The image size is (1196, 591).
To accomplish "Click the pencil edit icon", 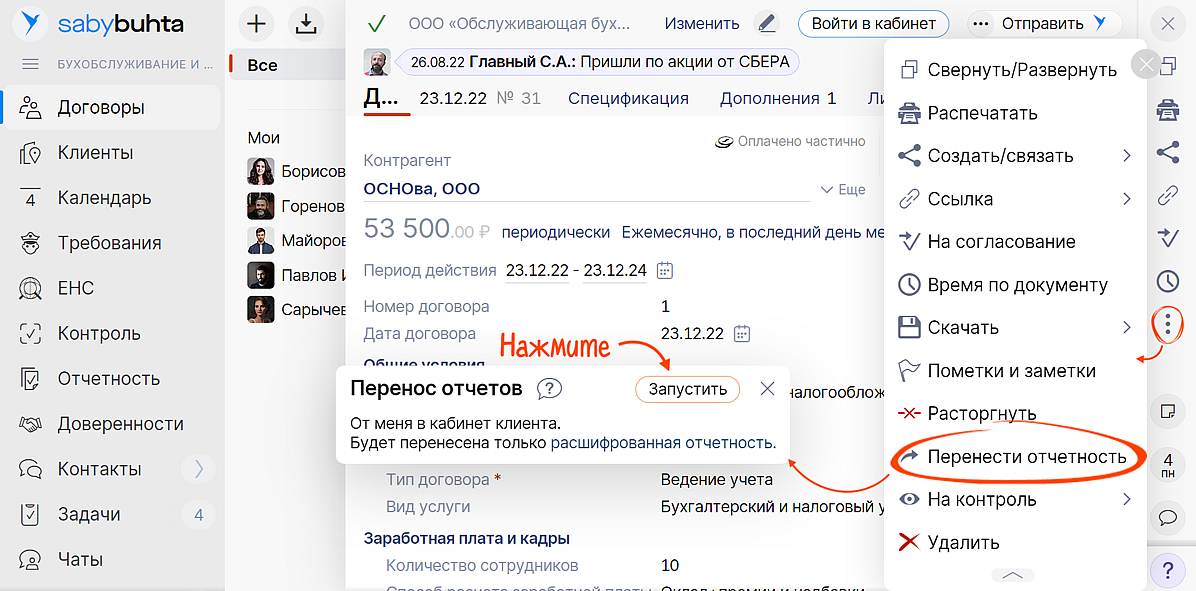I will 766,23.
